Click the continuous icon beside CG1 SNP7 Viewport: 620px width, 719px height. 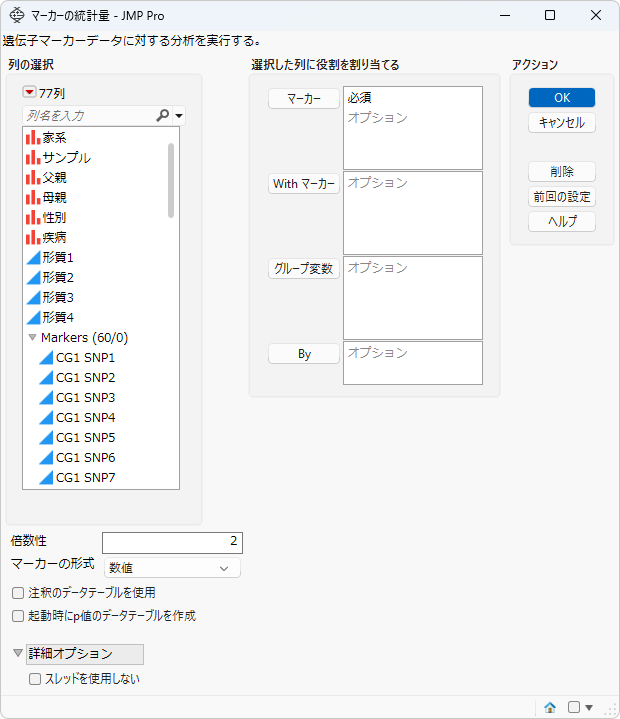46,477
